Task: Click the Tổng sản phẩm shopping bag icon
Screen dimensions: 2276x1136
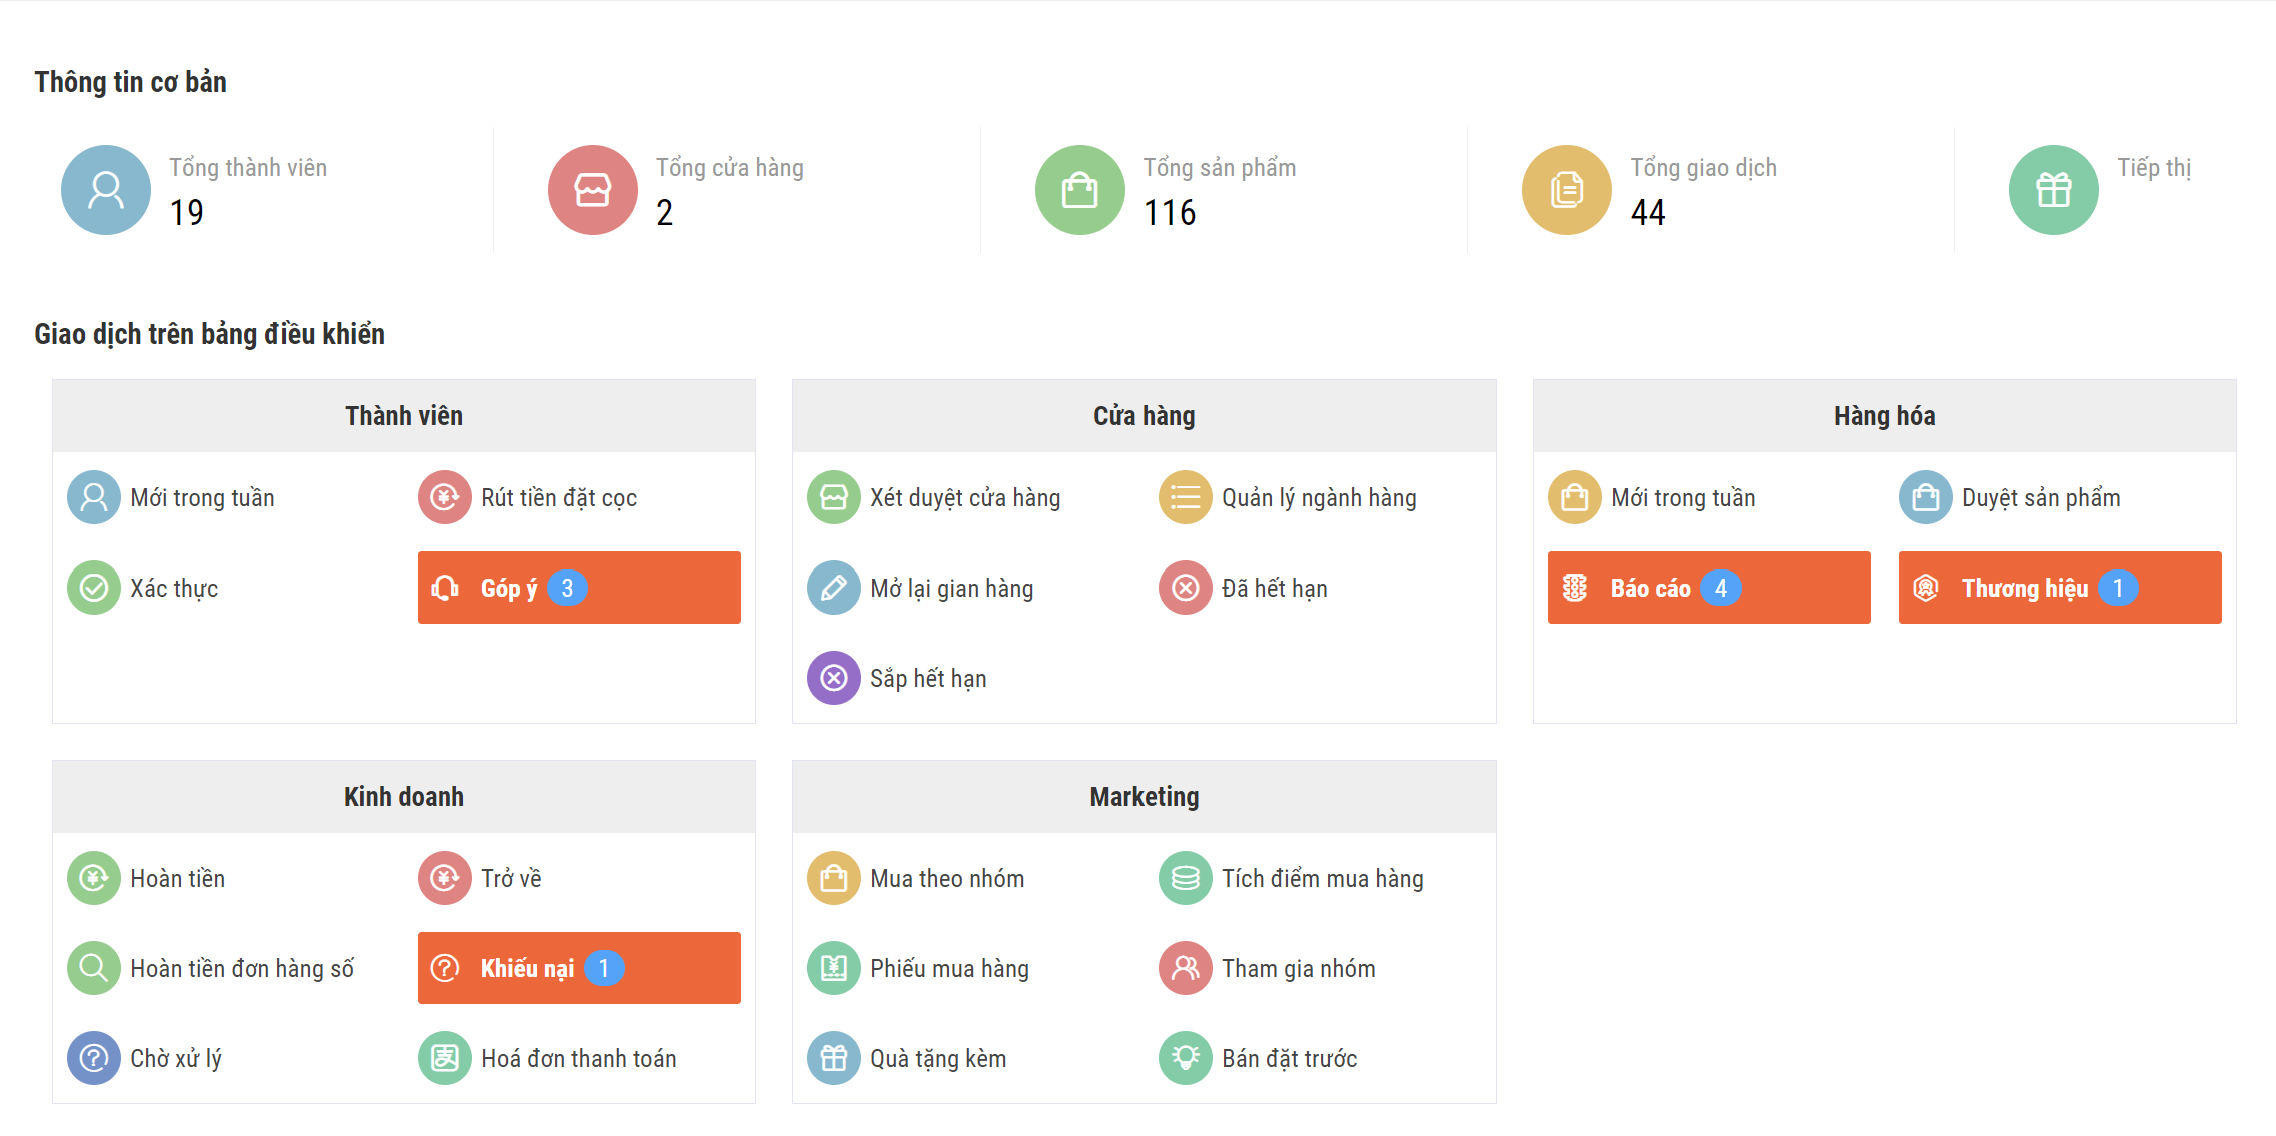Action: click(1080, 190)
